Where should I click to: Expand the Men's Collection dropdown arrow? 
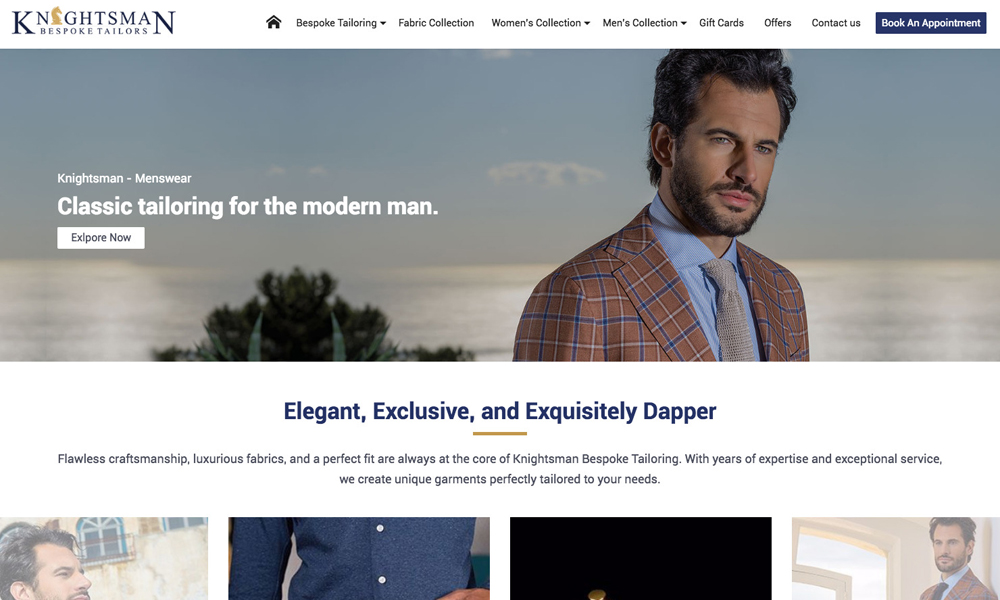[x=683, y=24]
